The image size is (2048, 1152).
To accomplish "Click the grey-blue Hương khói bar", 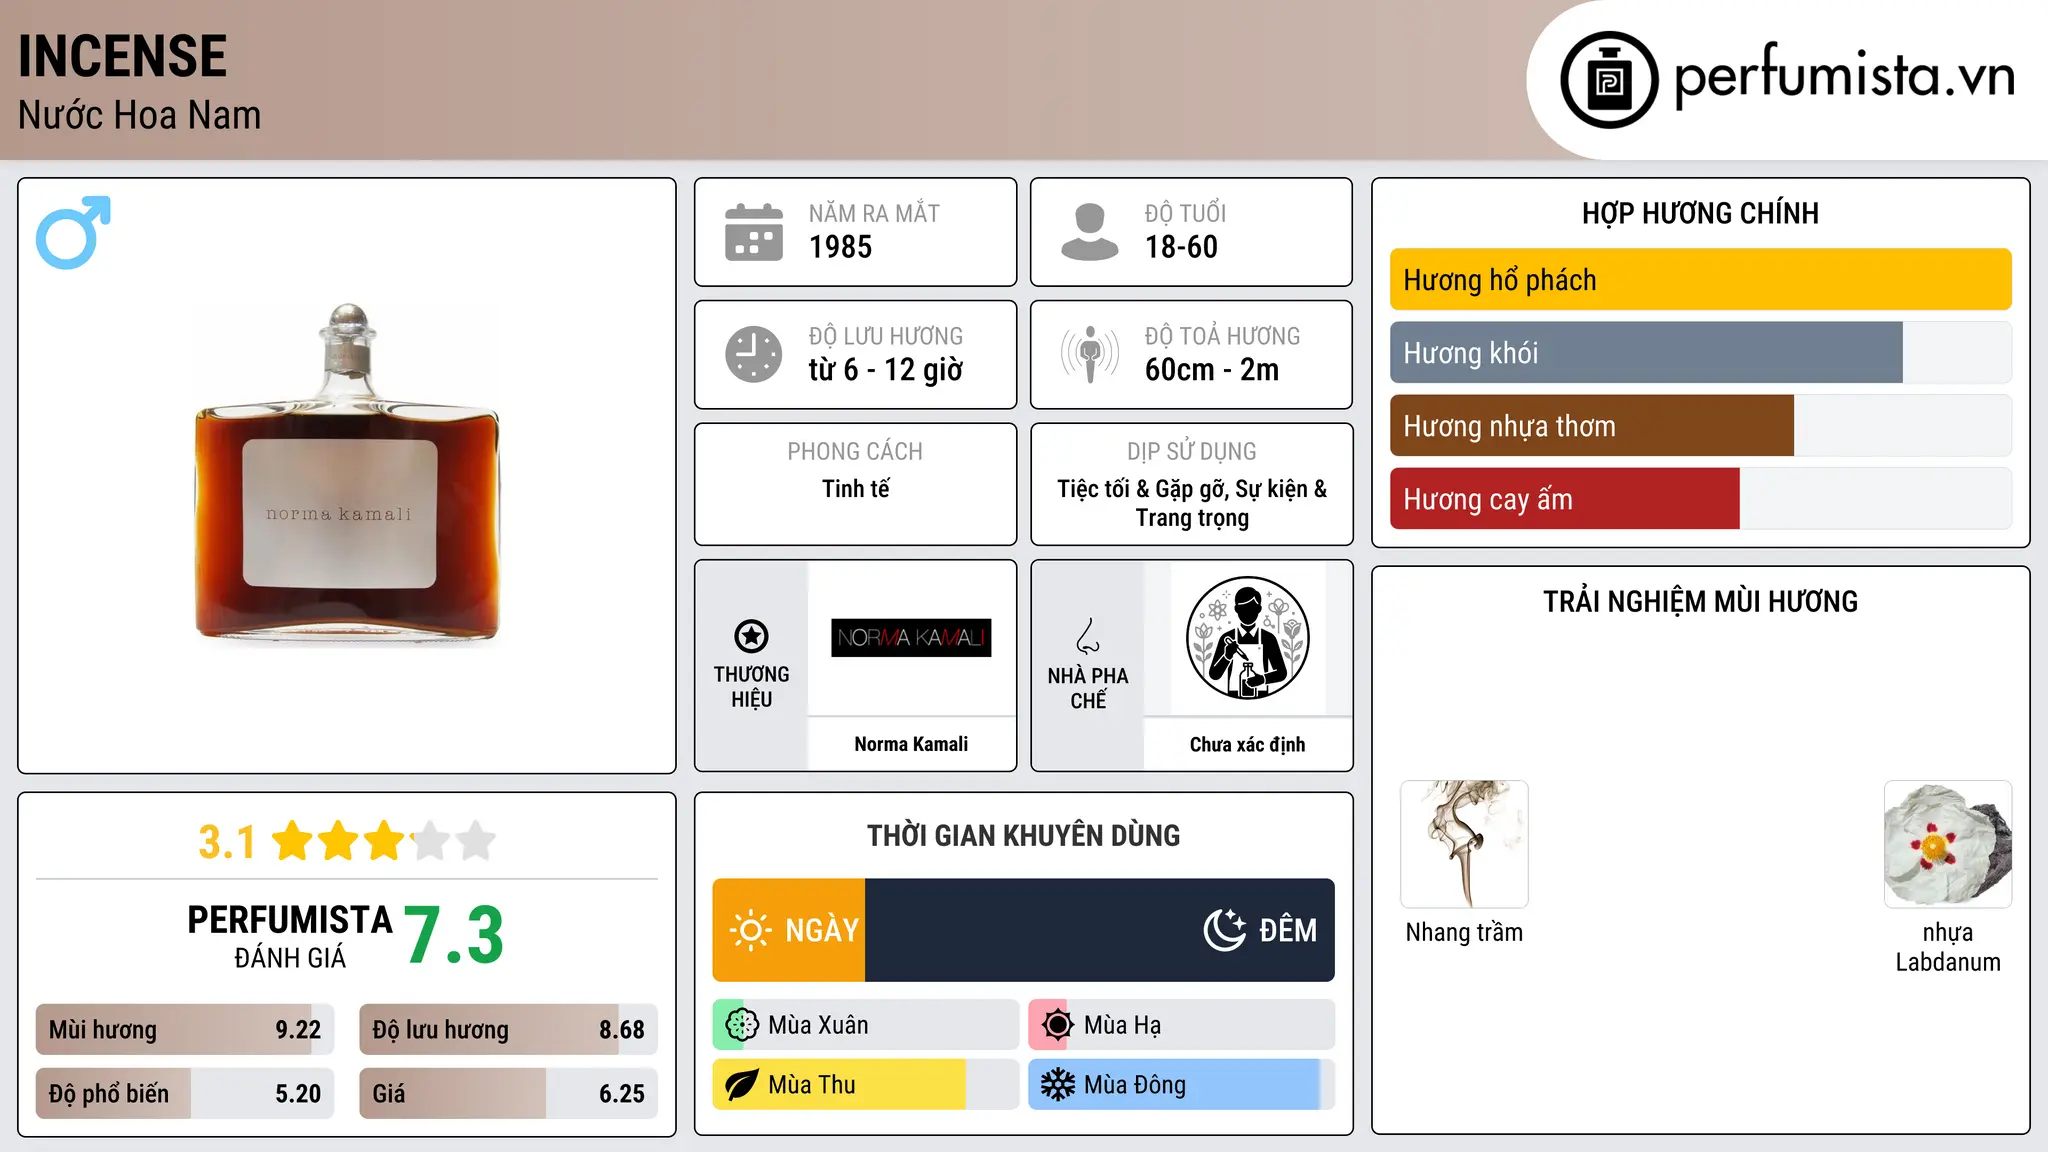I will point(1646,353).
